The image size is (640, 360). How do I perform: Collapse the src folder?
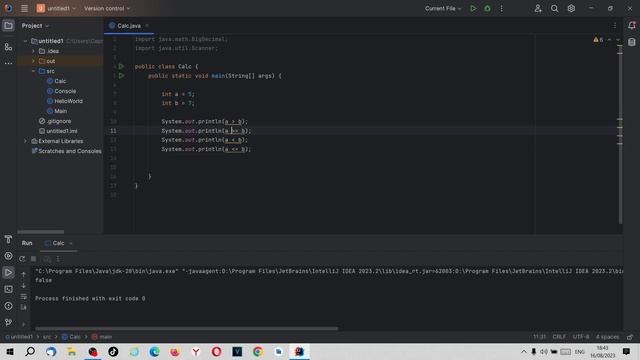click(x=33, y=71)
